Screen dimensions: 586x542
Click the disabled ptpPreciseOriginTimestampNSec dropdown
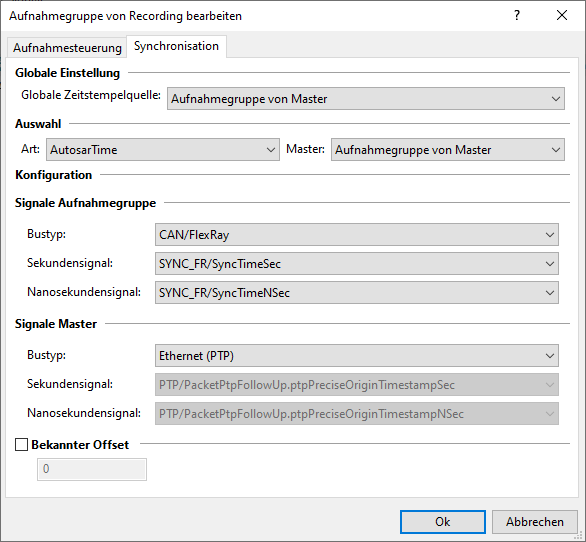click(357, 413)
